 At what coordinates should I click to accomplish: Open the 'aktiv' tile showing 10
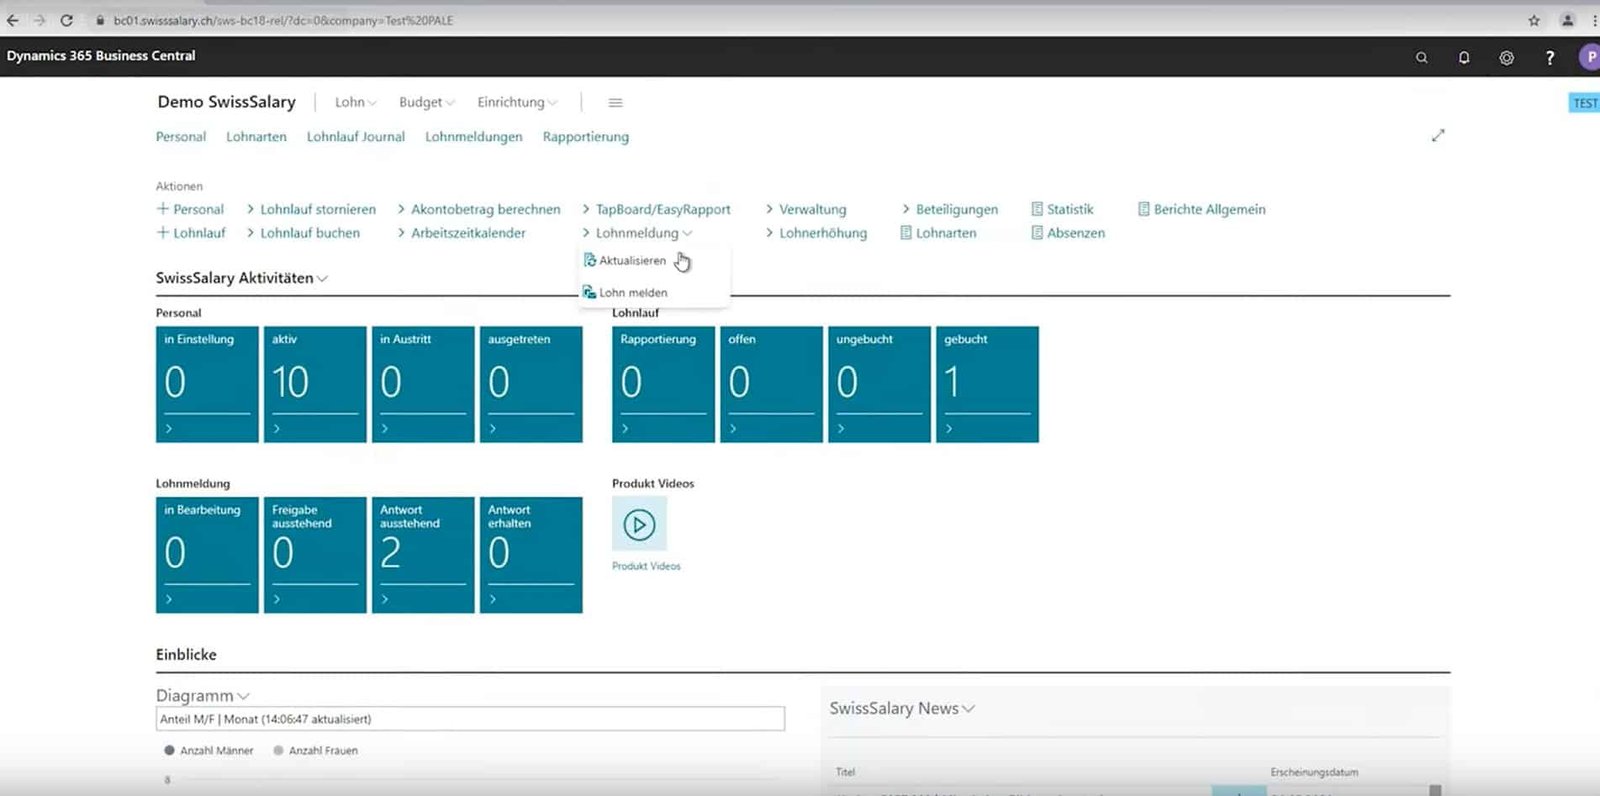coord(315,384)
